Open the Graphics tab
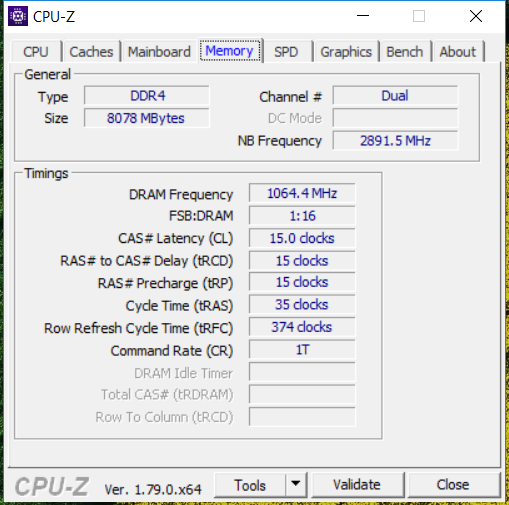Image resolution: width=509 pixels, height=505 pixels. [x=346, y=52]
